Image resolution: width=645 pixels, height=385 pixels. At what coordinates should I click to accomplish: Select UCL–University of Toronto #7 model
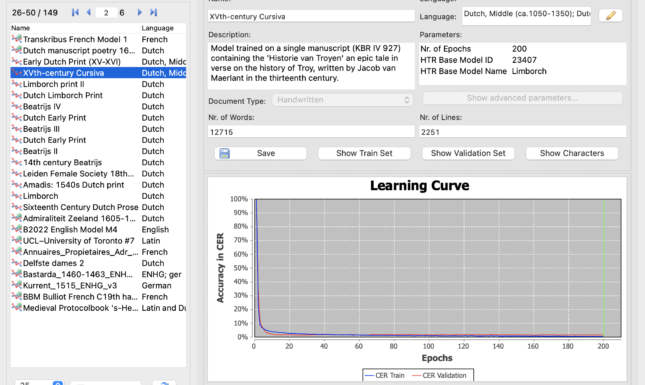coord(98,241)
